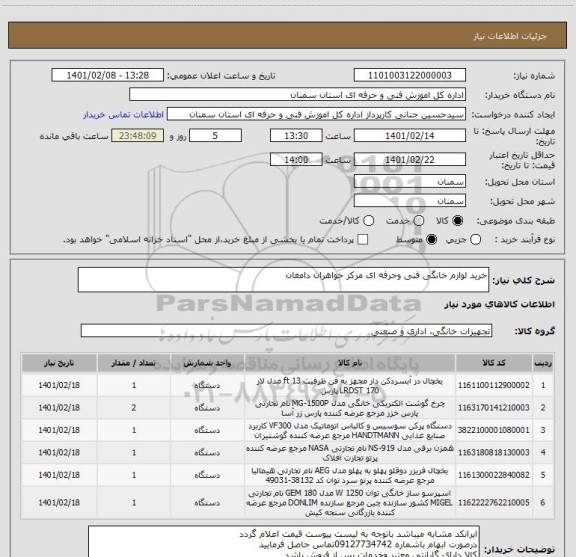Click the MG-1500P meat grinder item name
The height and width of the screenshot is (557, 576).
(350, 408)
